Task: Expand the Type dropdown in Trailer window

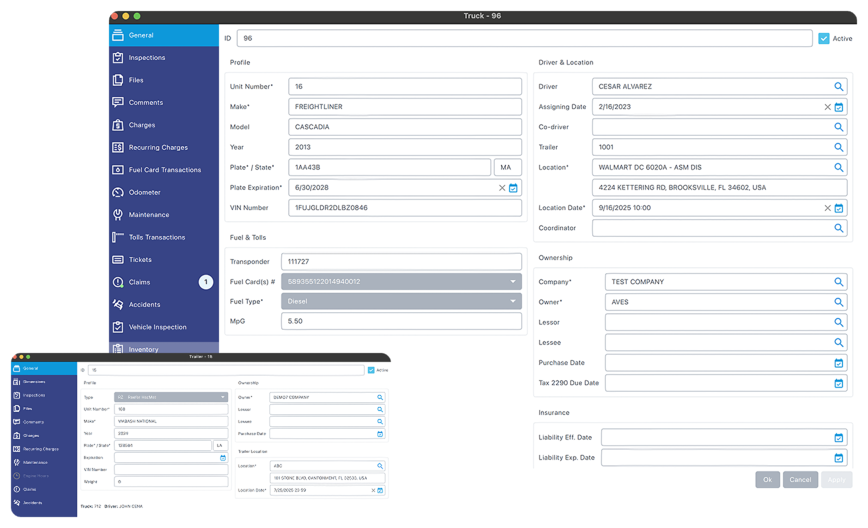Action: click(223, 397)
